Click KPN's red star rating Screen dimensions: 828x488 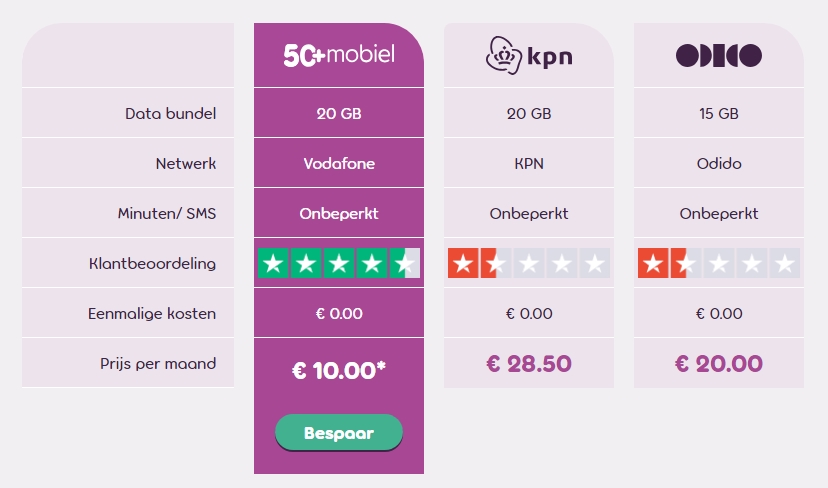[x=529, y=263]
